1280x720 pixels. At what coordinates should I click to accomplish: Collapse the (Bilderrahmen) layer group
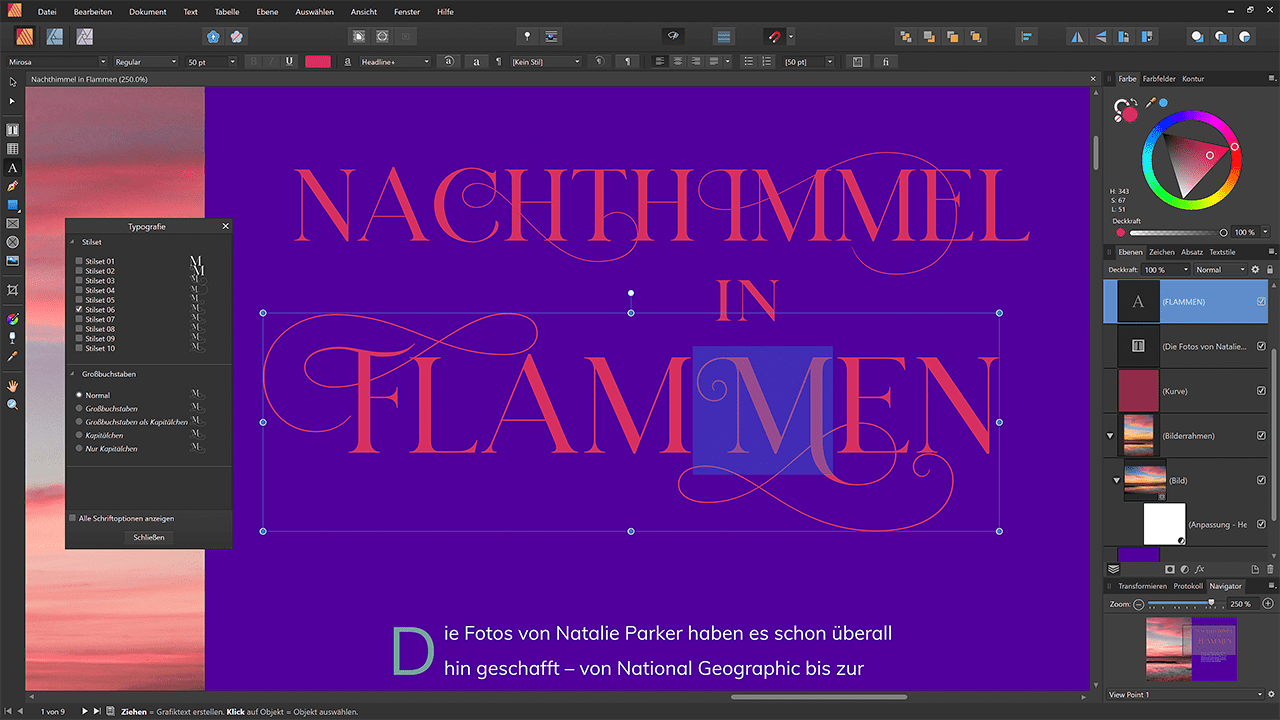1110,436
